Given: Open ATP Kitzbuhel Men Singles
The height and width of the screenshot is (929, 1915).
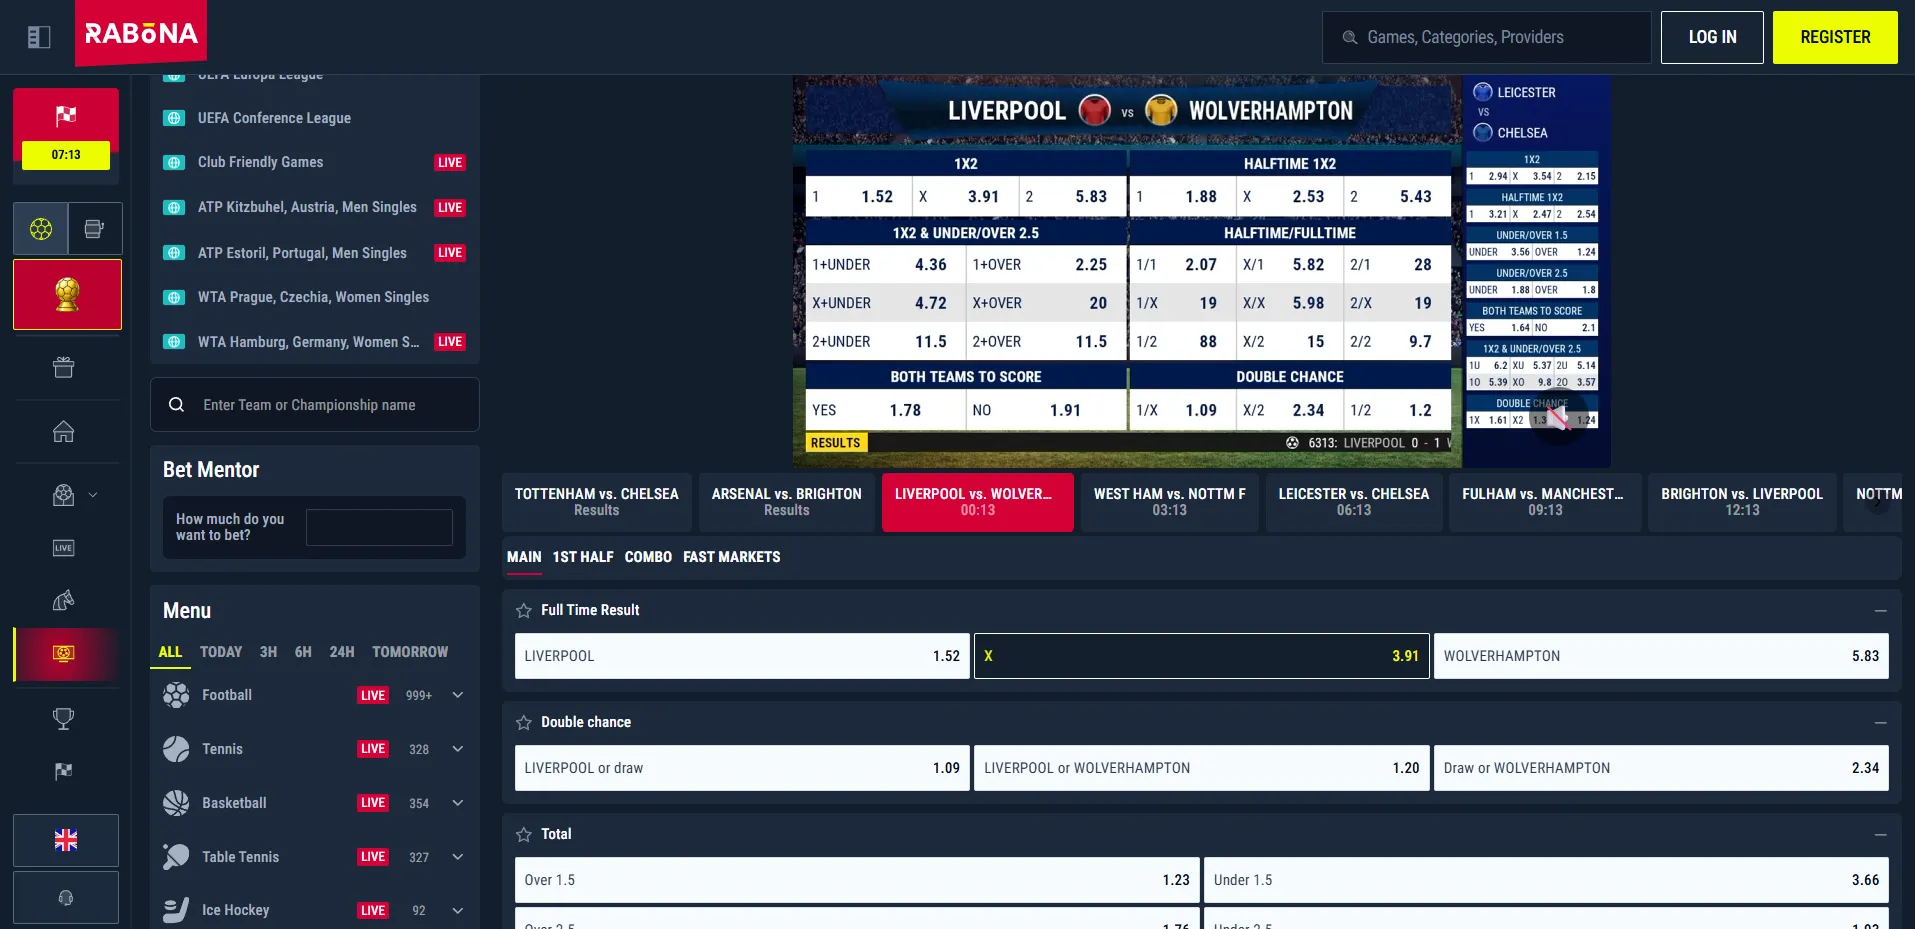Looking at the screenshot, I should point(307,207).
